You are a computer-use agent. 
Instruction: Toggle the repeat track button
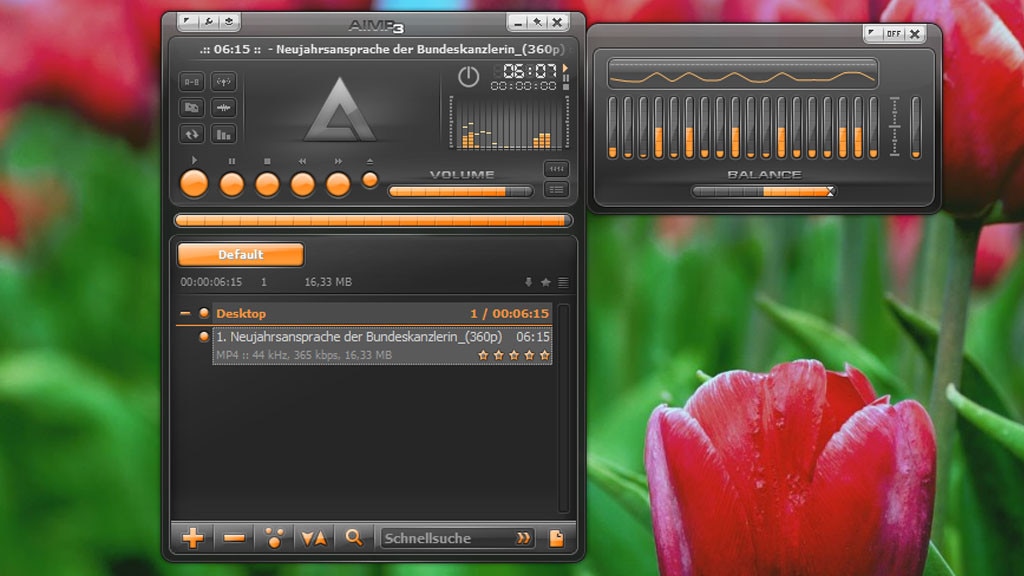tap(192, 133)
